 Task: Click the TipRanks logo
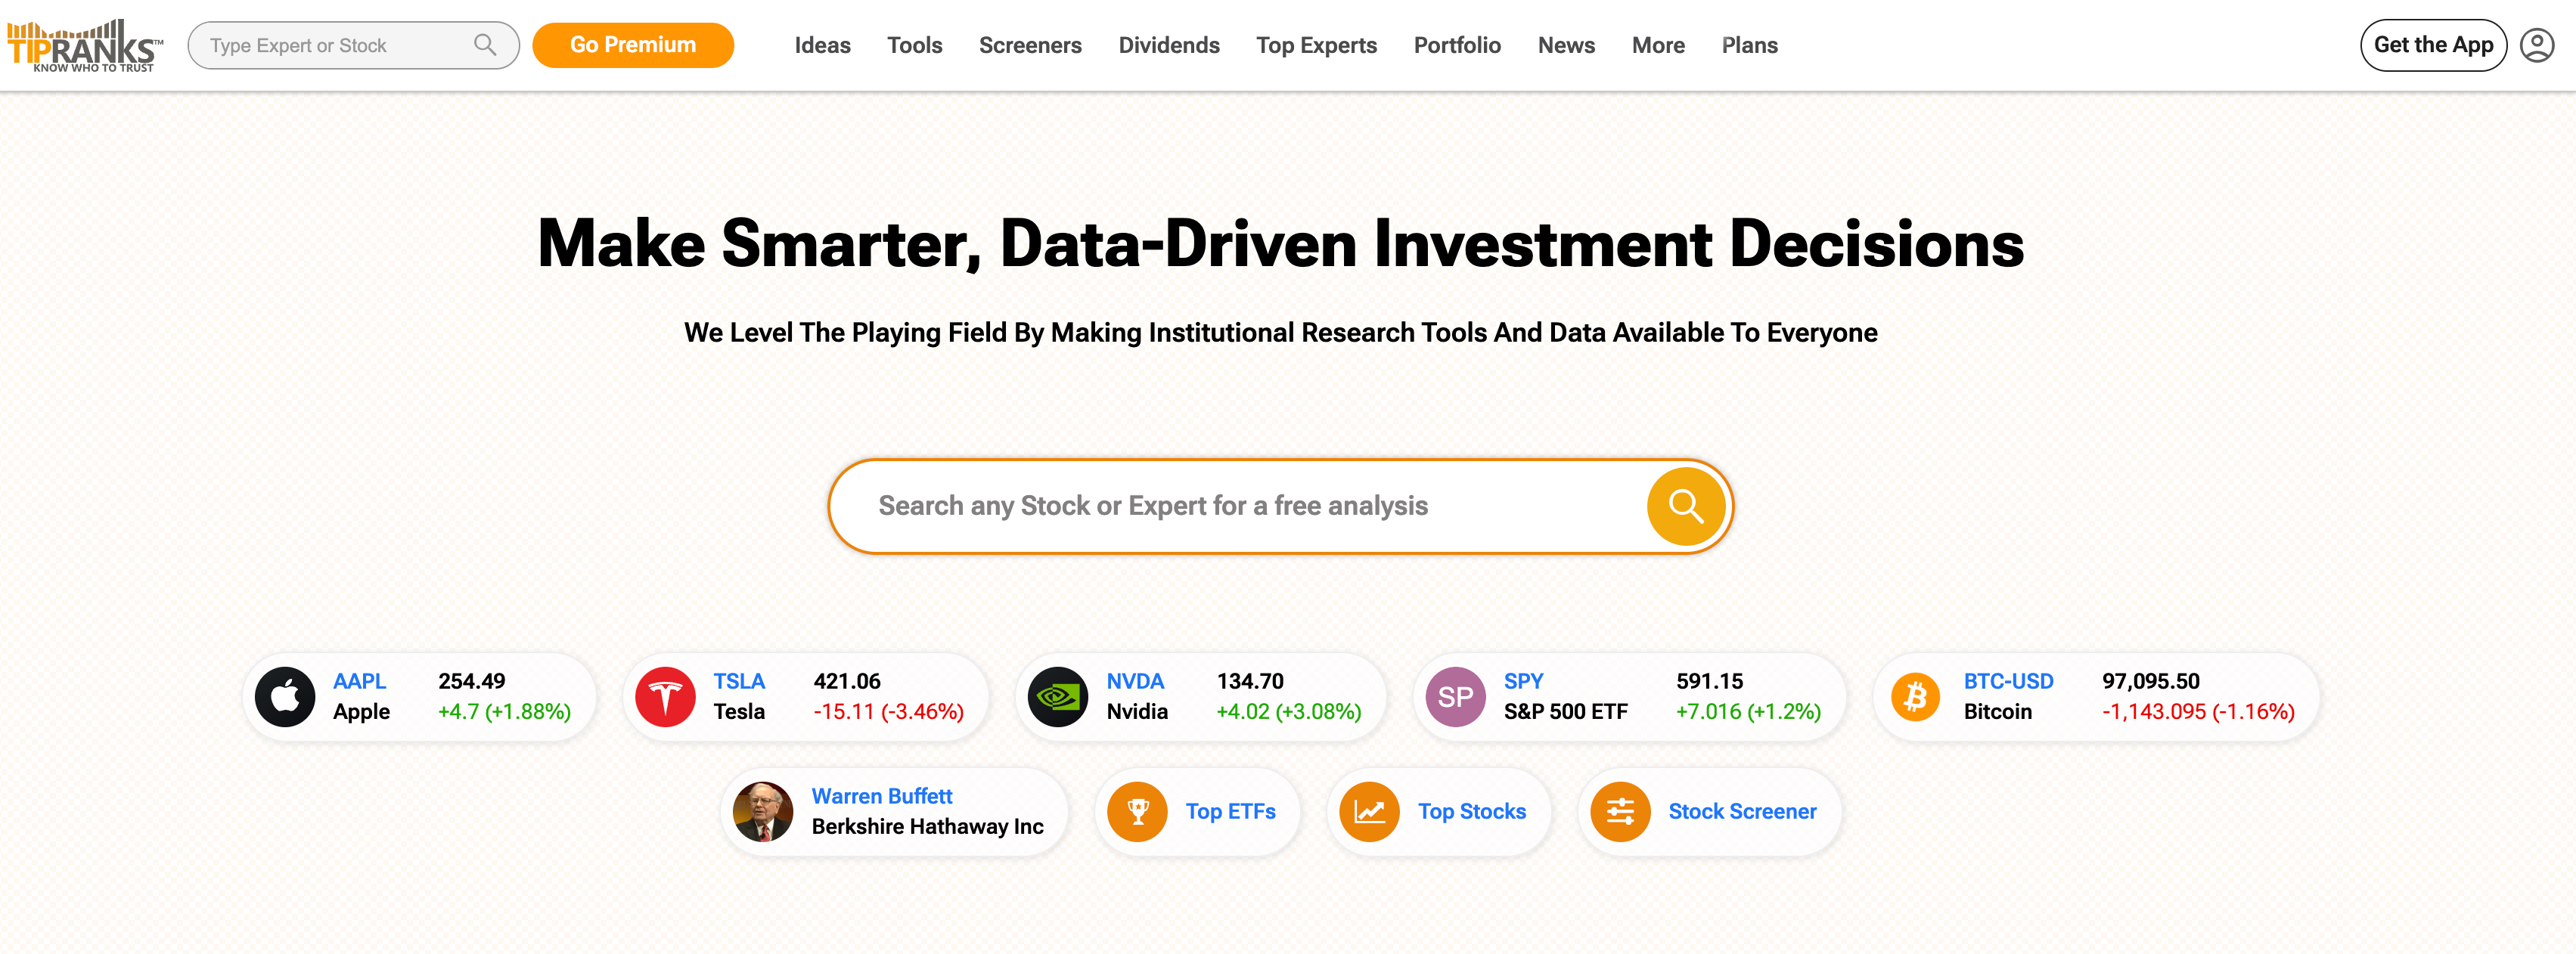[x=85, y=46]
